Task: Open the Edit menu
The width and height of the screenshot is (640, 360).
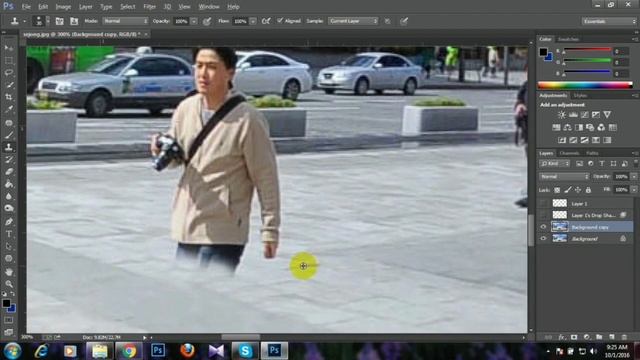Action: (43, 7)
